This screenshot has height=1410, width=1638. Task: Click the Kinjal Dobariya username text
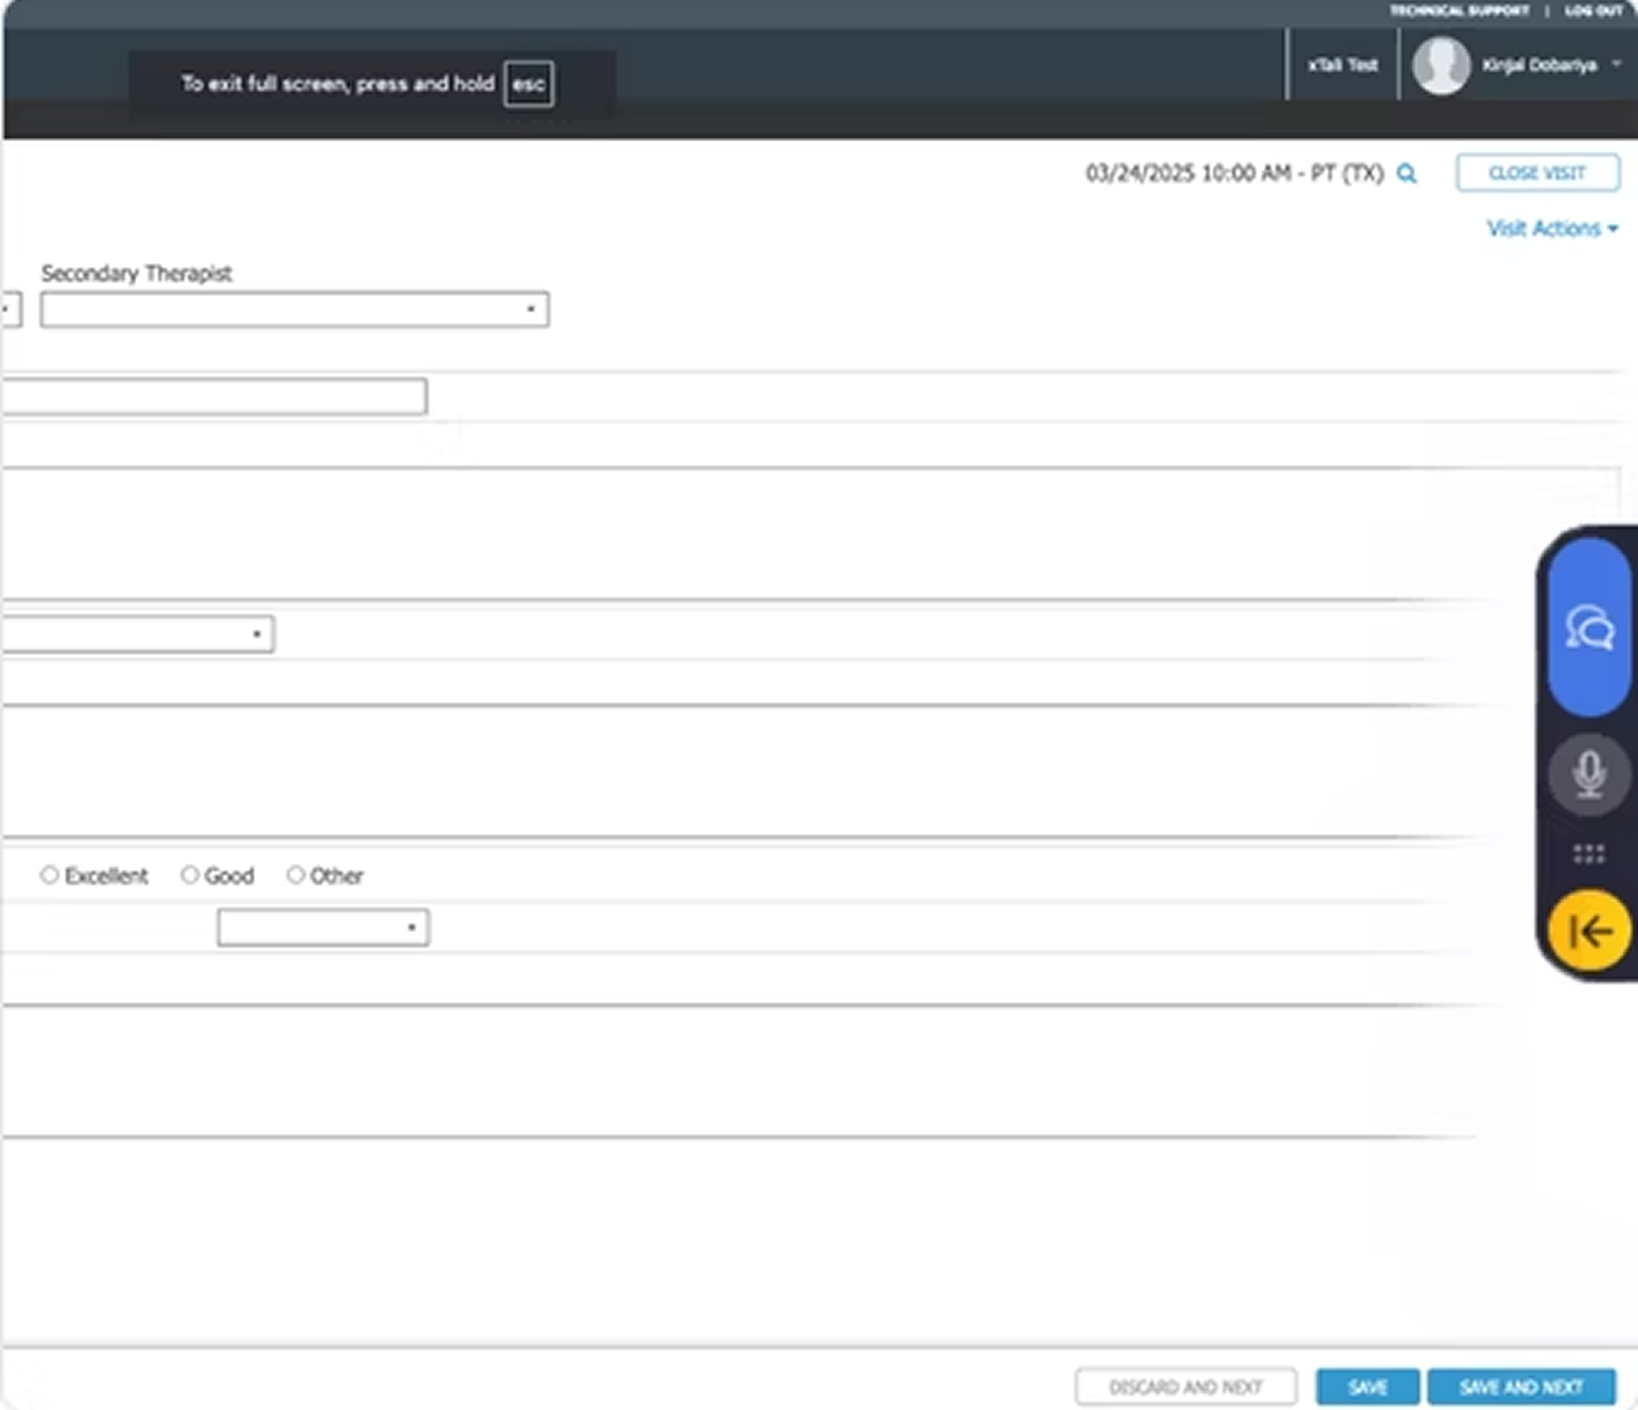tap(1539, 65)
